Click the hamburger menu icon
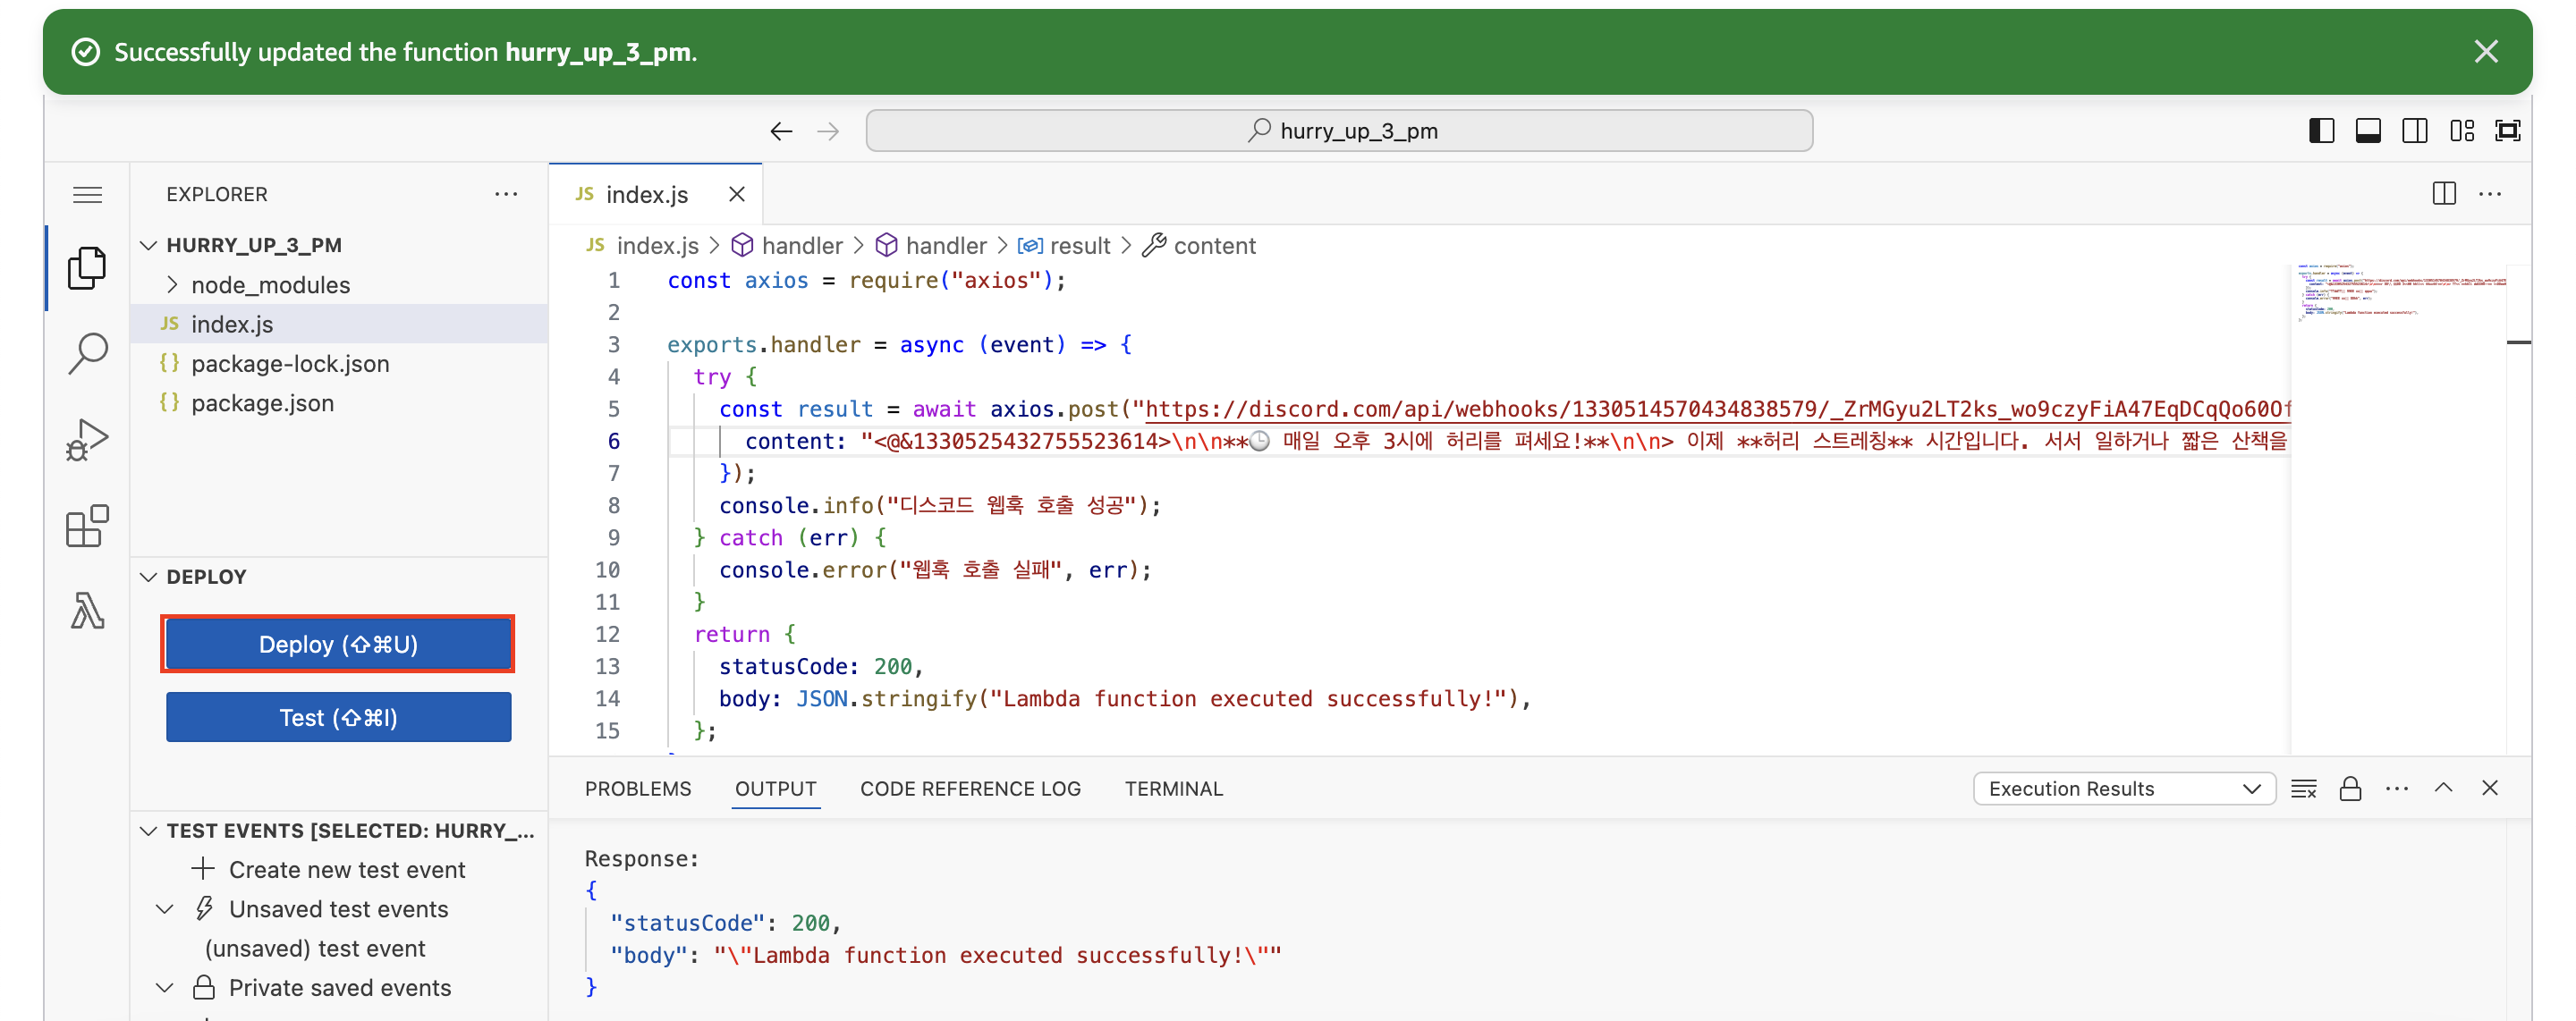The height and width of the screenshot is (1021, 2576). [x=88, y=194]
